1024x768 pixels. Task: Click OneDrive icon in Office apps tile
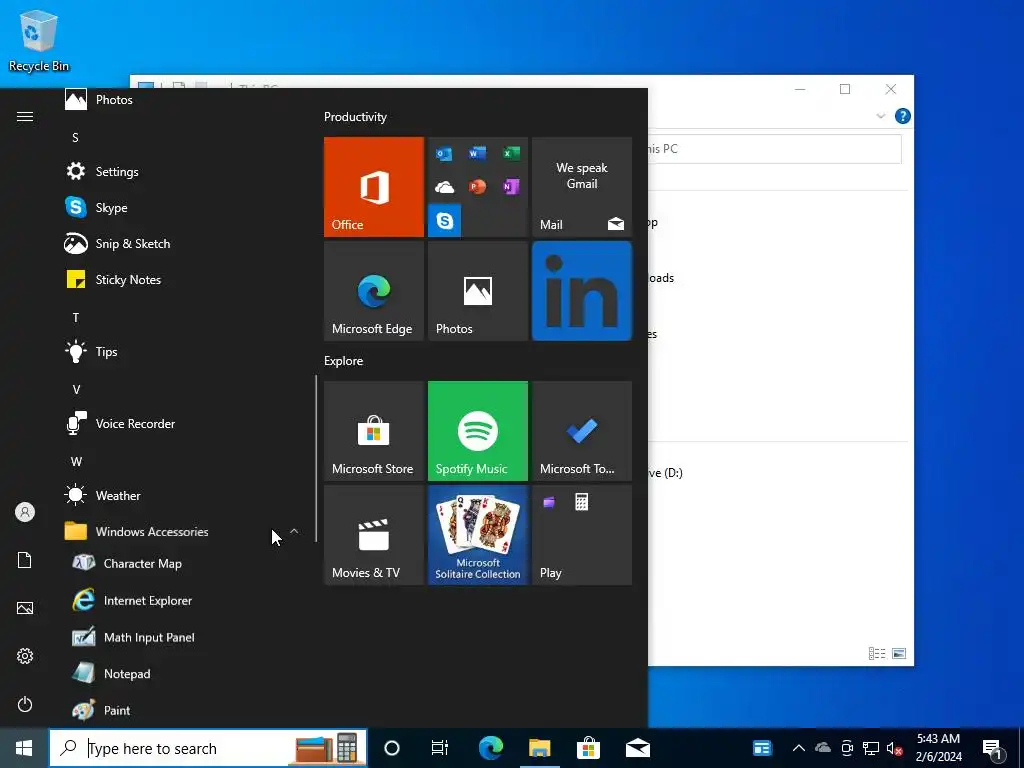pyautogui.click(x=445, y=187)
